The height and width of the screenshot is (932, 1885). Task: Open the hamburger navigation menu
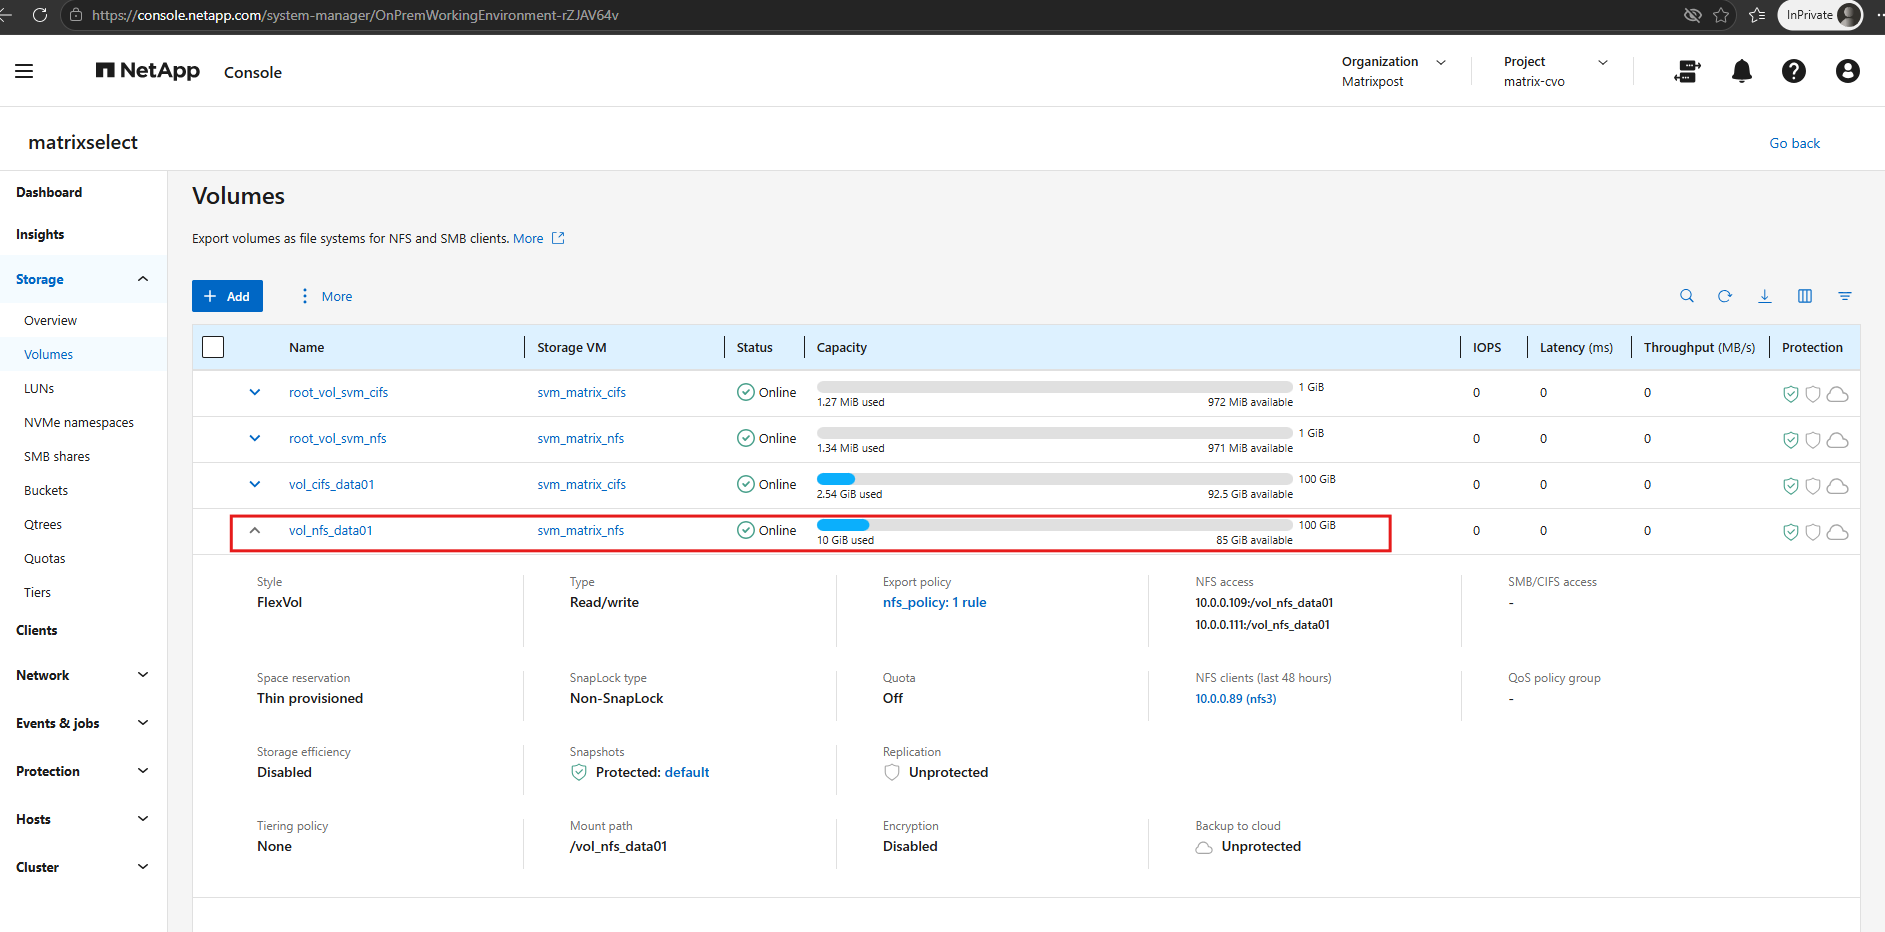point(24,71)
